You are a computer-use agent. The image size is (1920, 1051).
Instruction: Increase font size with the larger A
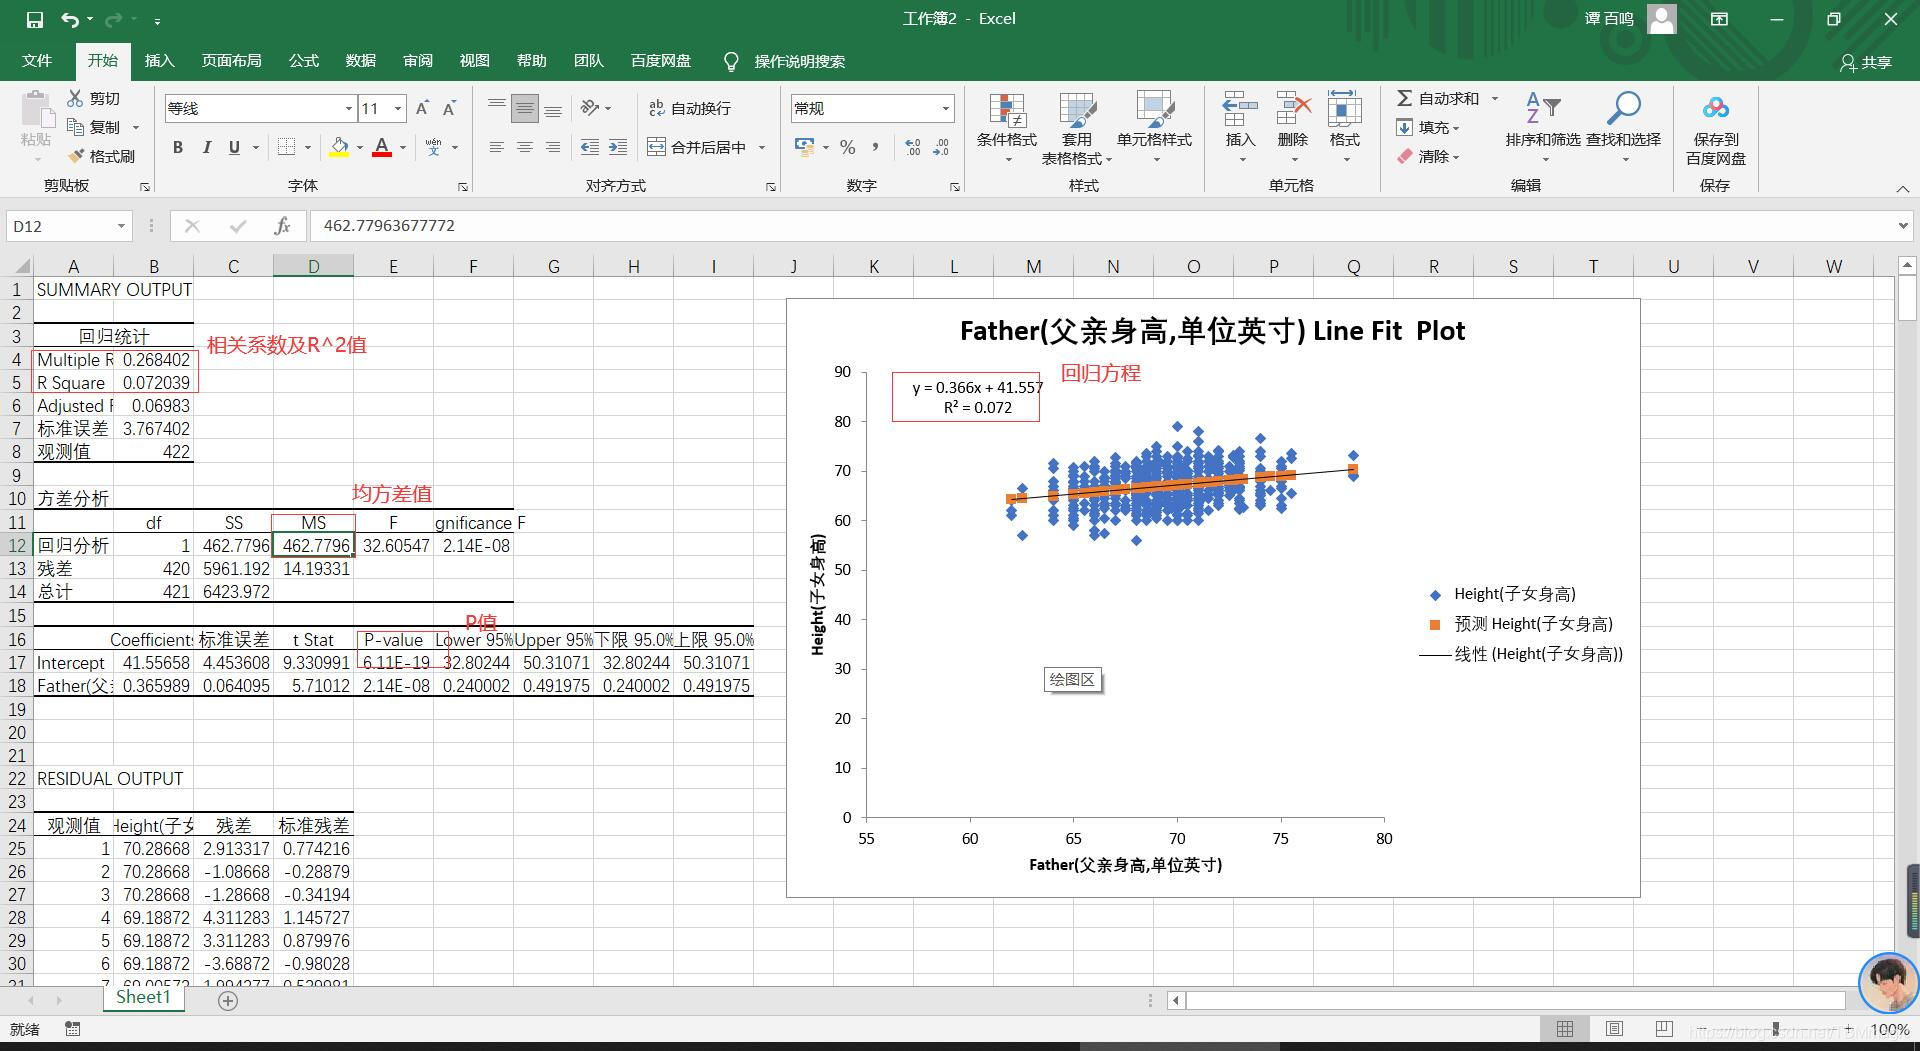(x=422, y=108)
